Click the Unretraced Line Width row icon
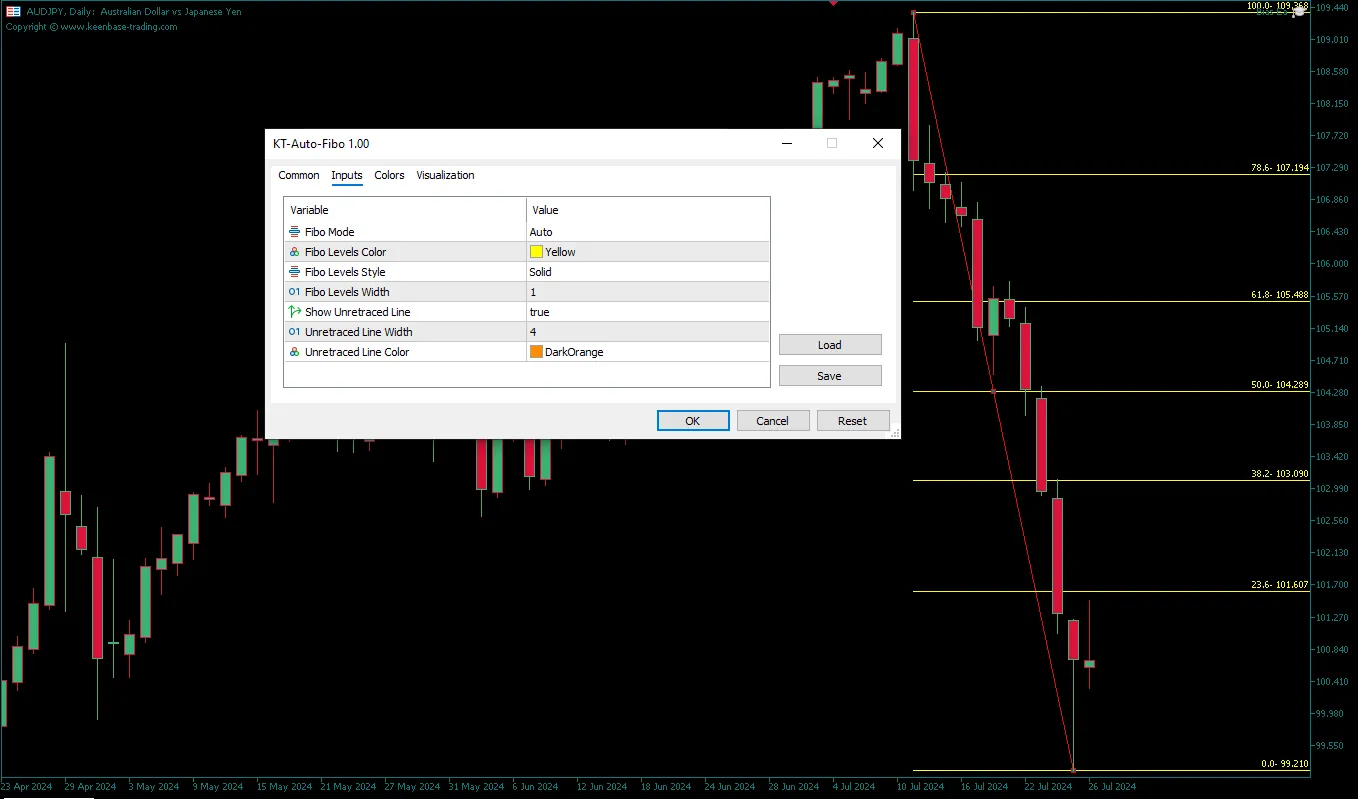The width and height of the screenshot is (1358, 799). pos(294,332)
